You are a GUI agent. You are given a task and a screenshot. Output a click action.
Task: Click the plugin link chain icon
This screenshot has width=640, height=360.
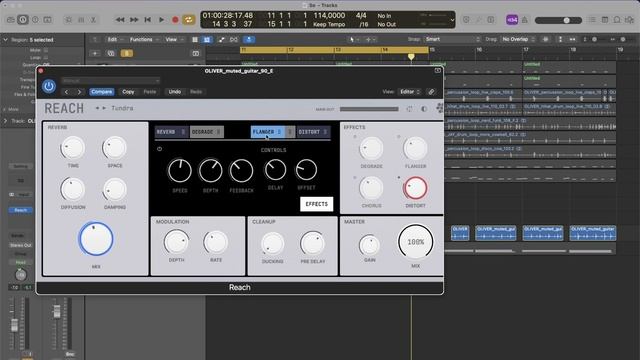tap(431, 92)
